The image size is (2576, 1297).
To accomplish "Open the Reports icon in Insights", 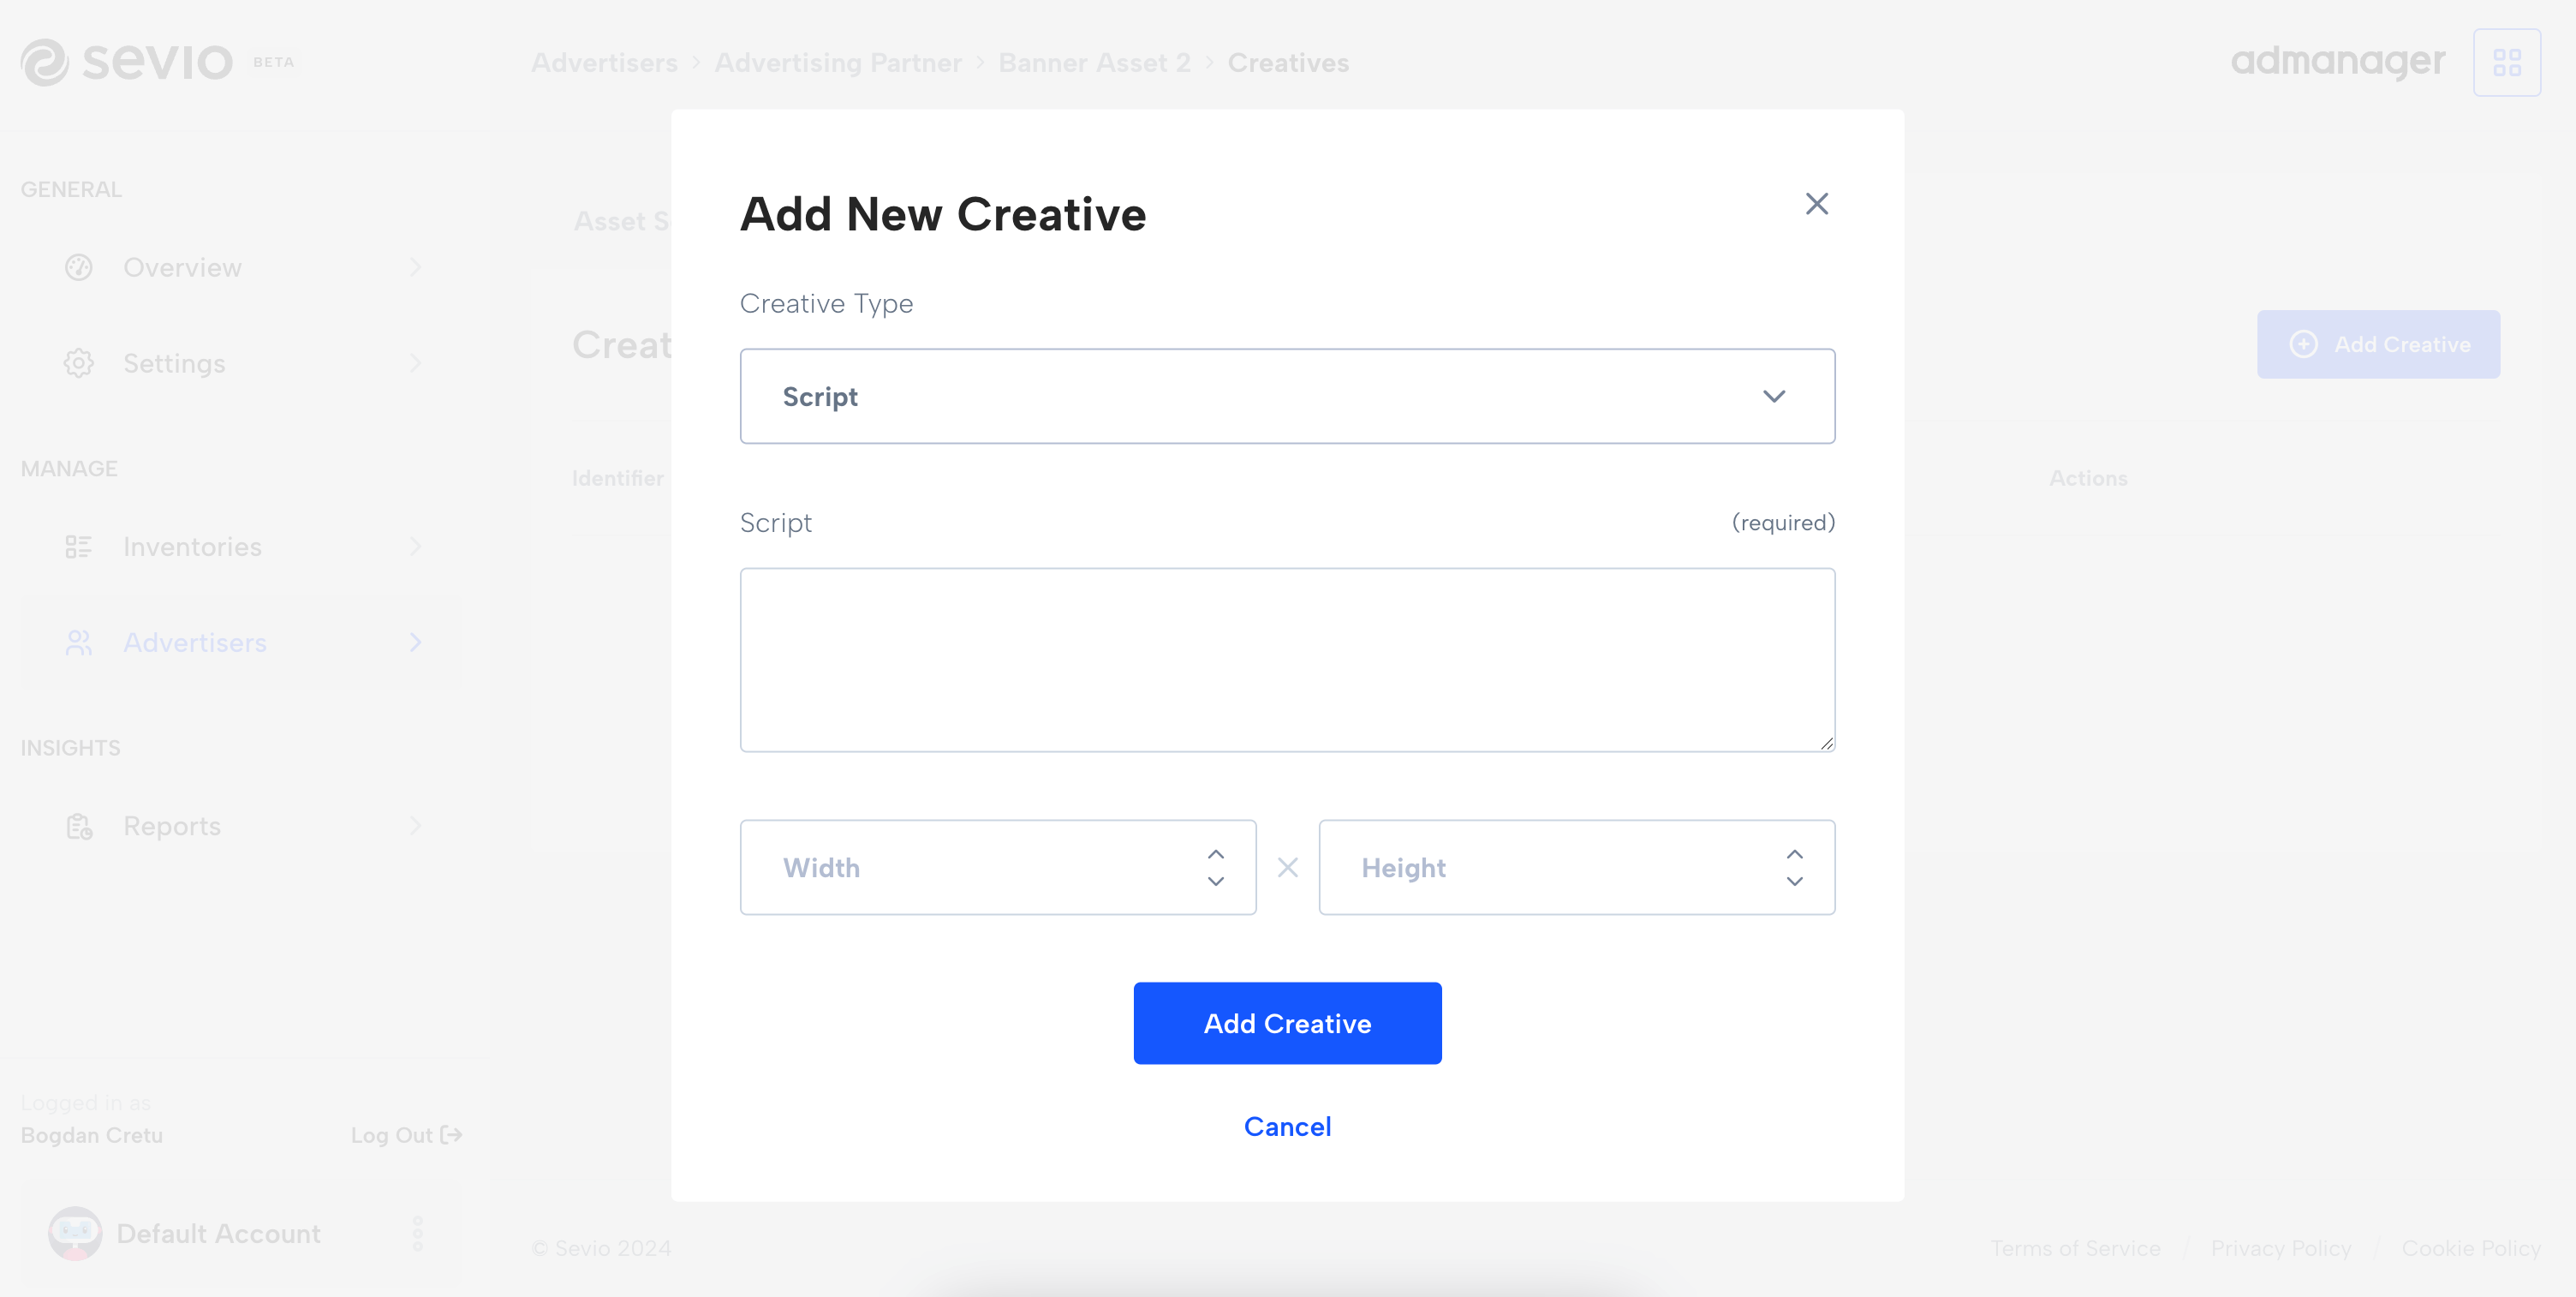I will 79,826.
